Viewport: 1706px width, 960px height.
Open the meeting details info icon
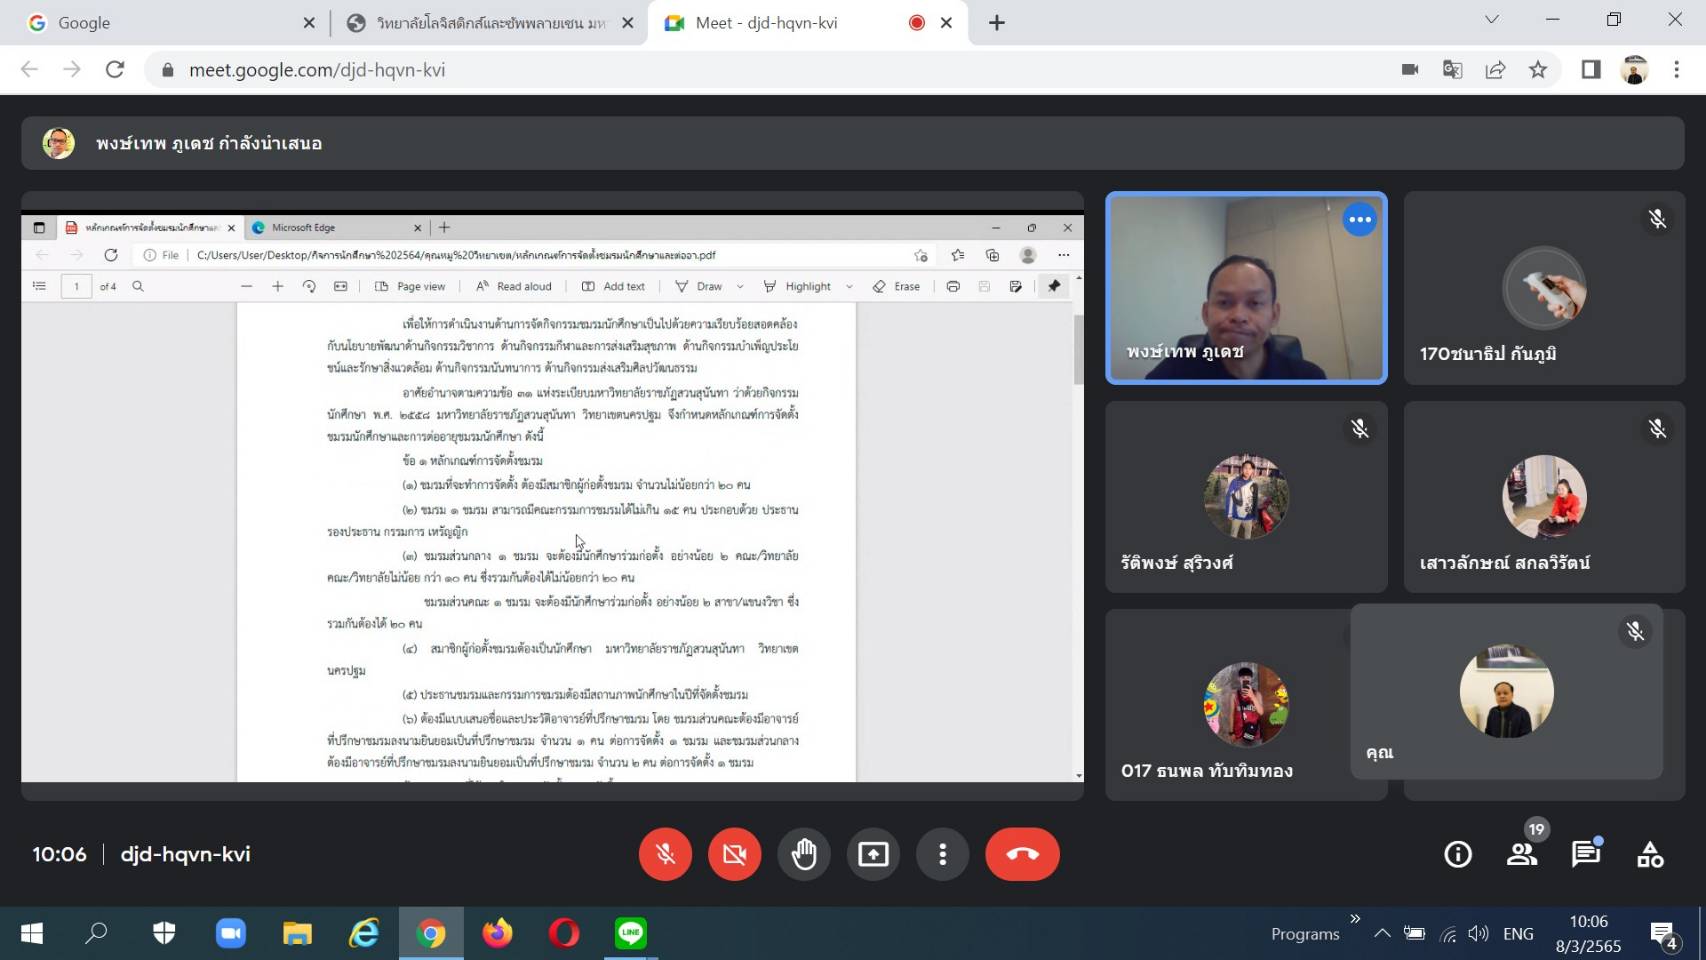tap(1457, 854)
